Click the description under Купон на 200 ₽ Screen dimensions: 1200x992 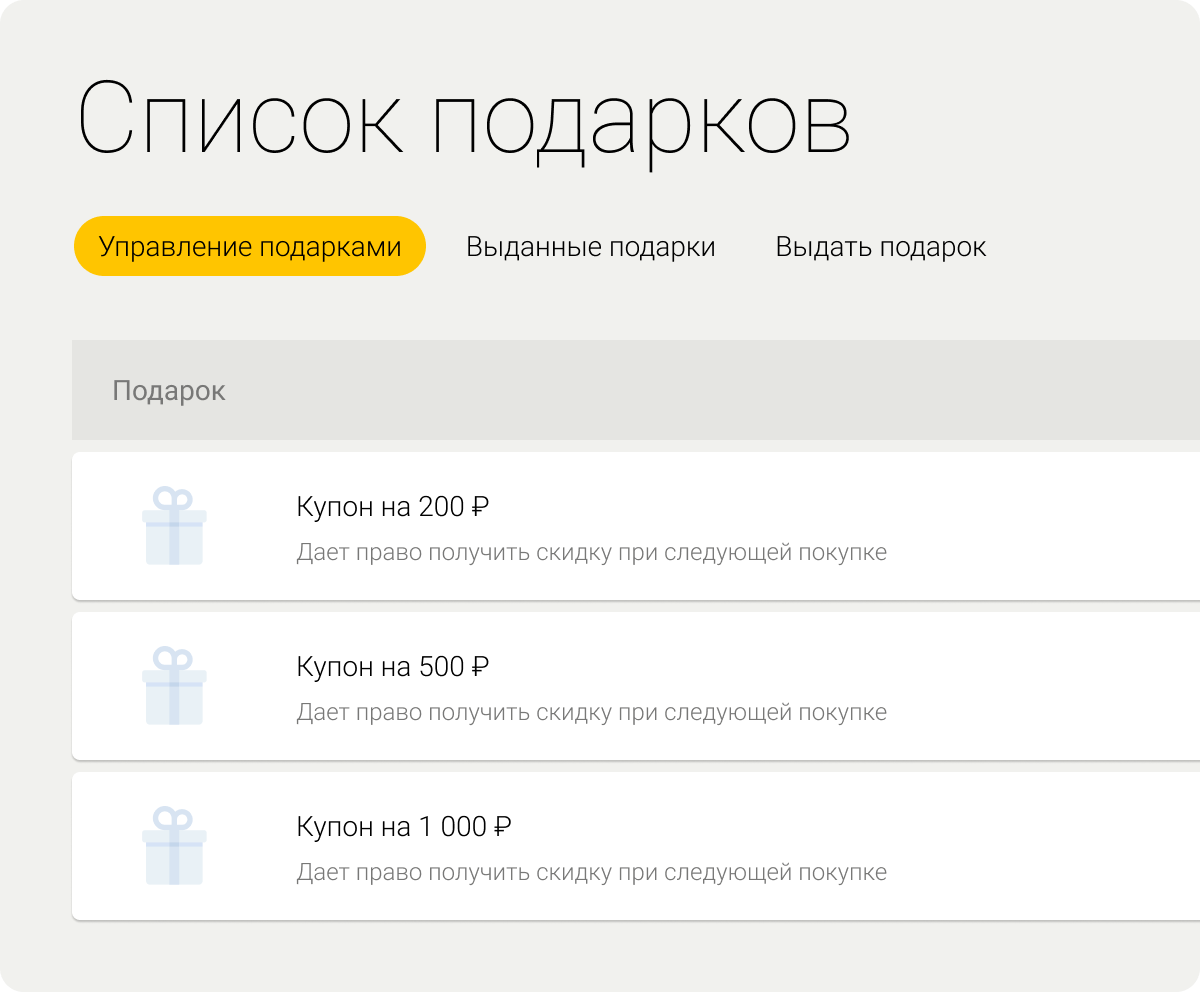point(592,552)
